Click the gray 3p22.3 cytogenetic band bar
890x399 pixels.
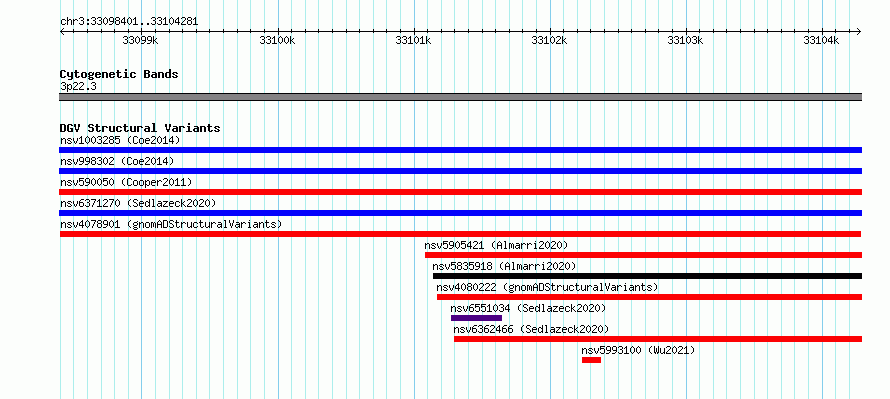(x=460, y=97)
